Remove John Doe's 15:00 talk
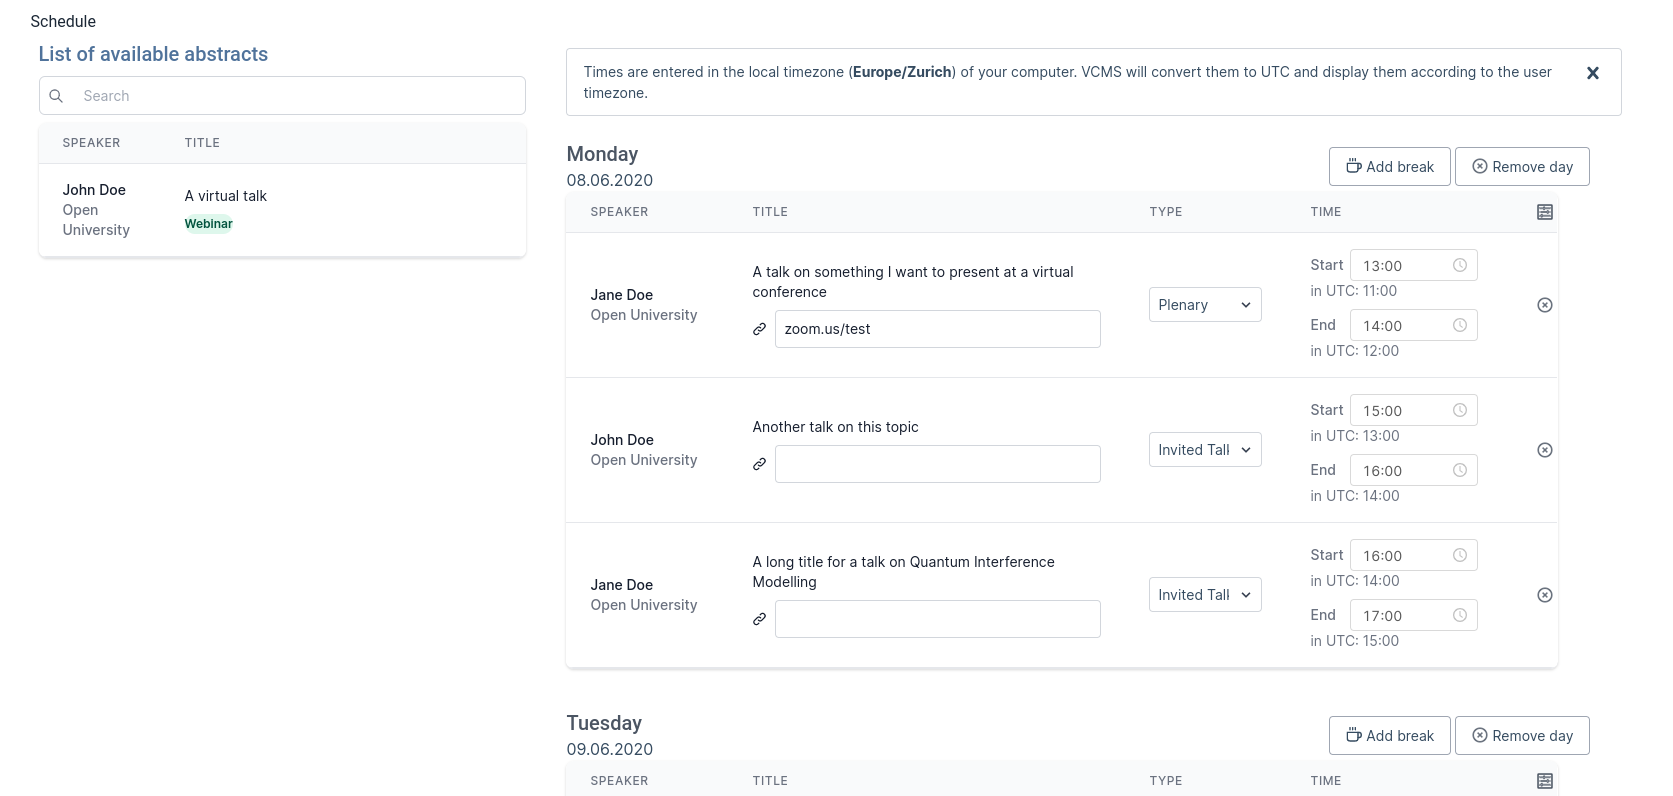This screenshot has width=1673, height=796. tap(1545, 450)
